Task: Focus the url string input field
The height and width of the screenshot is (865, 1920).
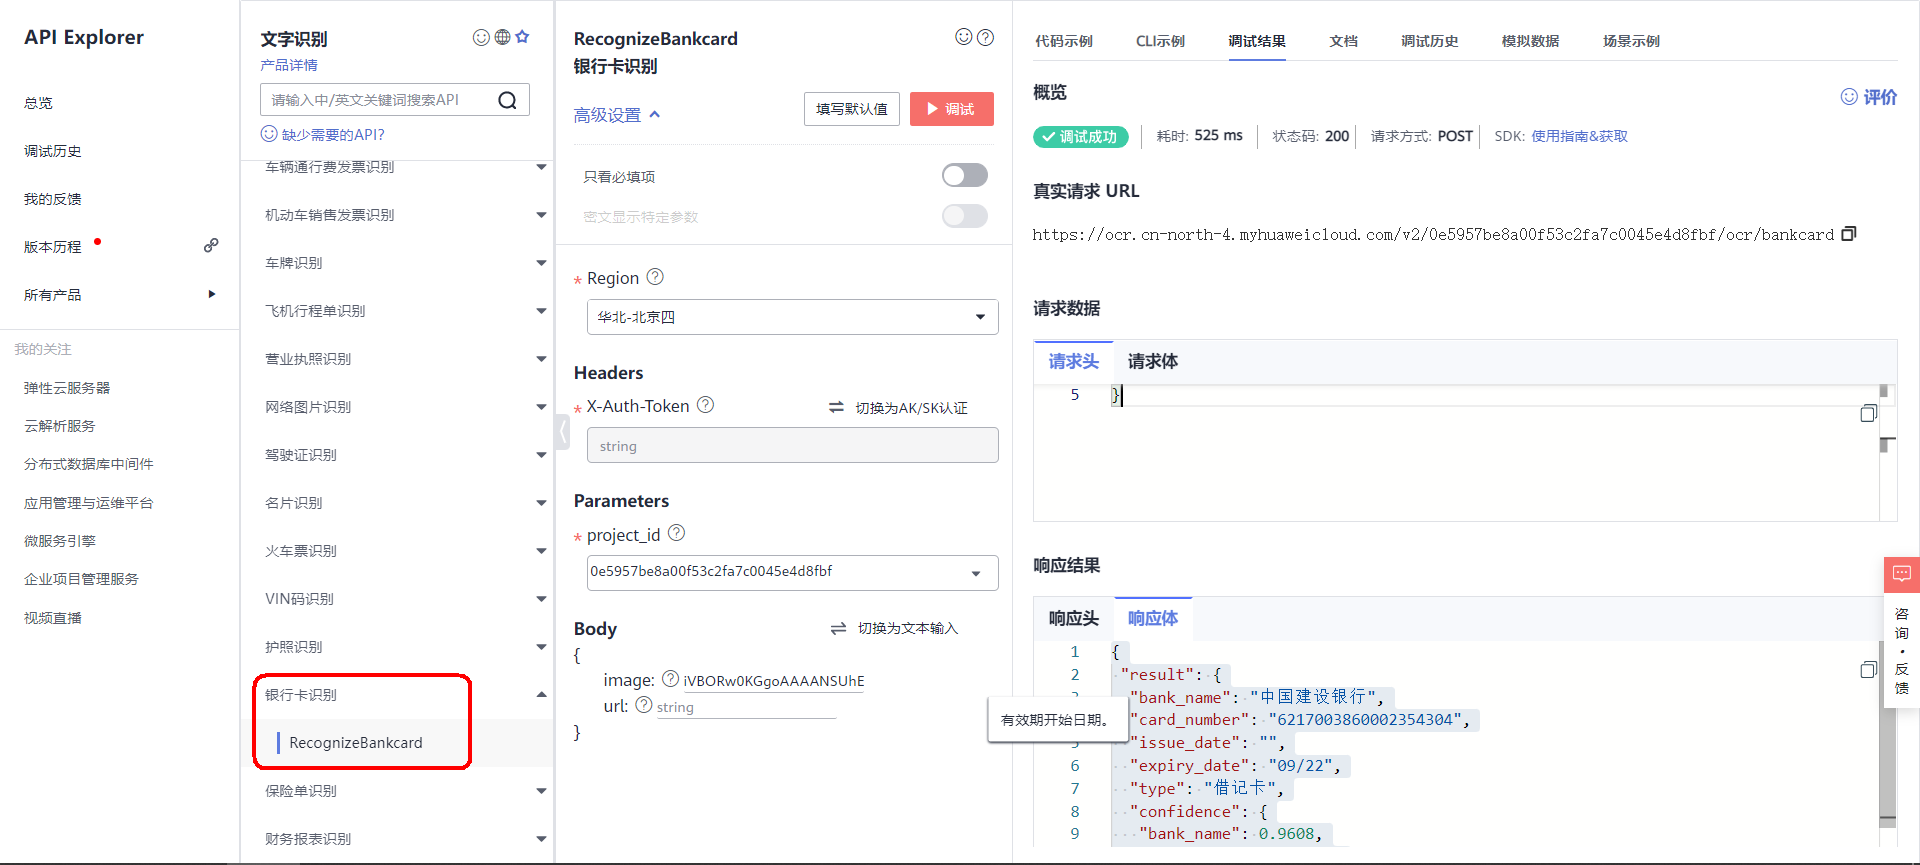Action: pos(745,707)
